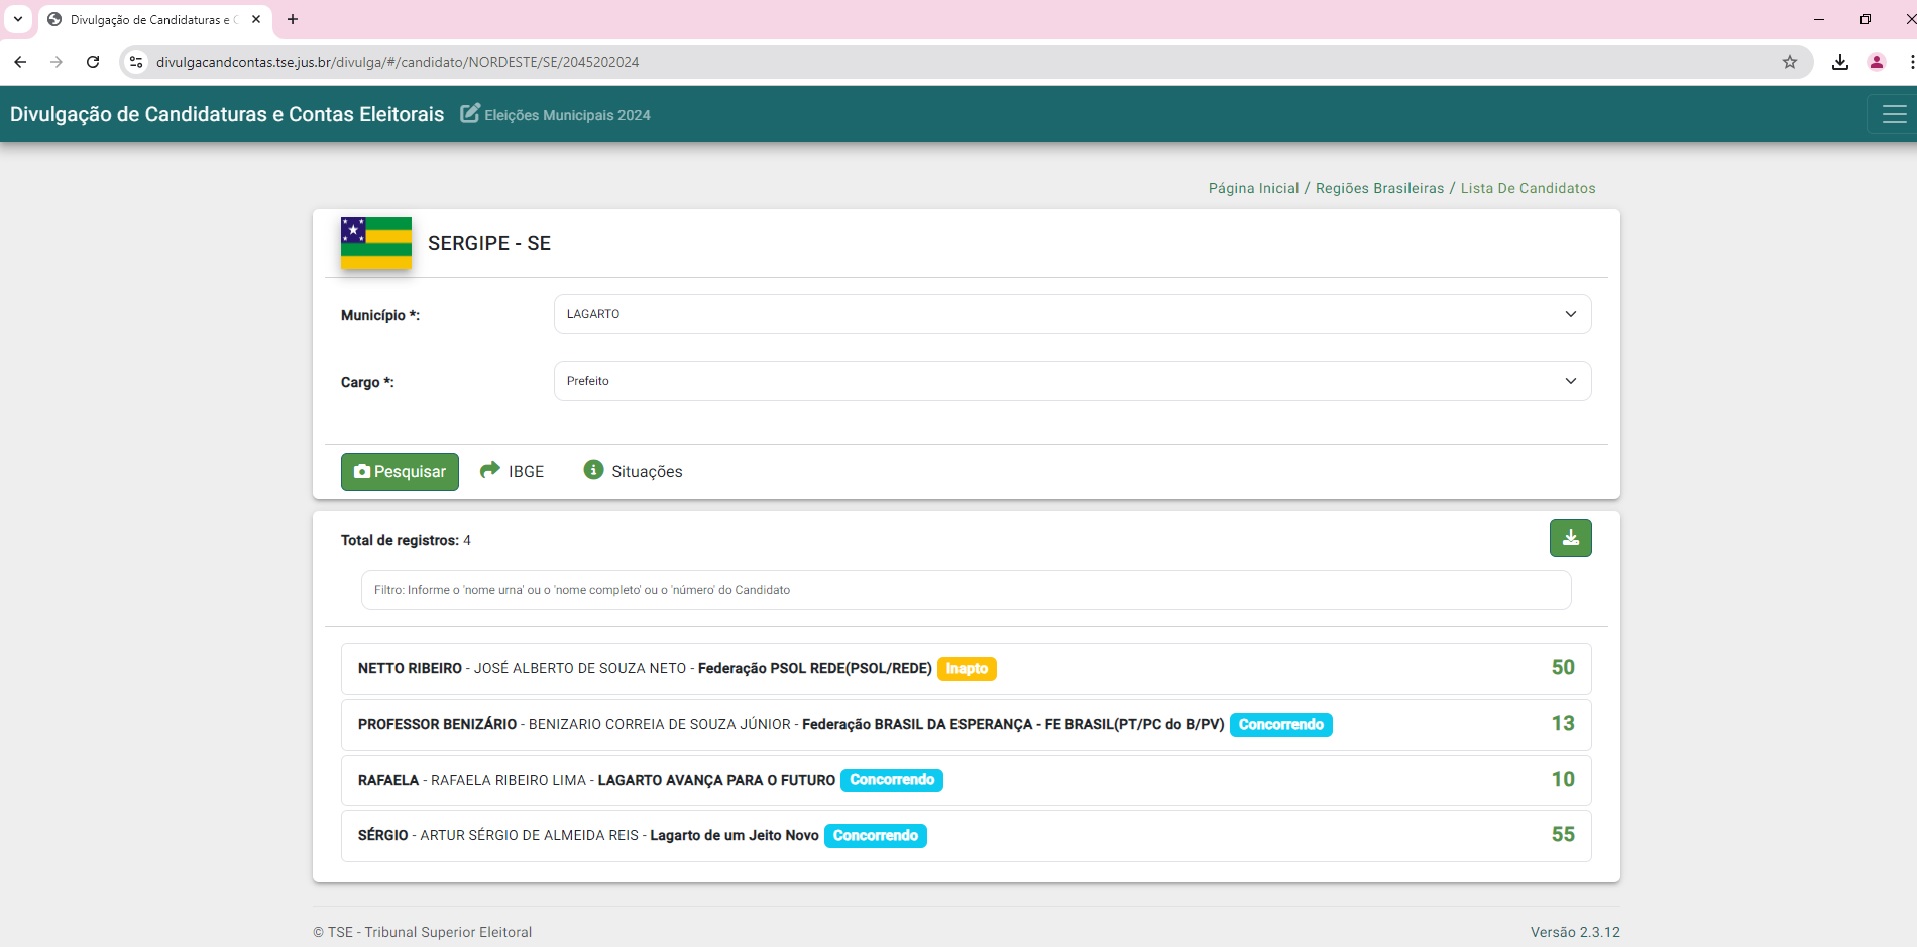Open the browser downloads icon
Screen dimensions: 1917x947
click(1840, 62)
